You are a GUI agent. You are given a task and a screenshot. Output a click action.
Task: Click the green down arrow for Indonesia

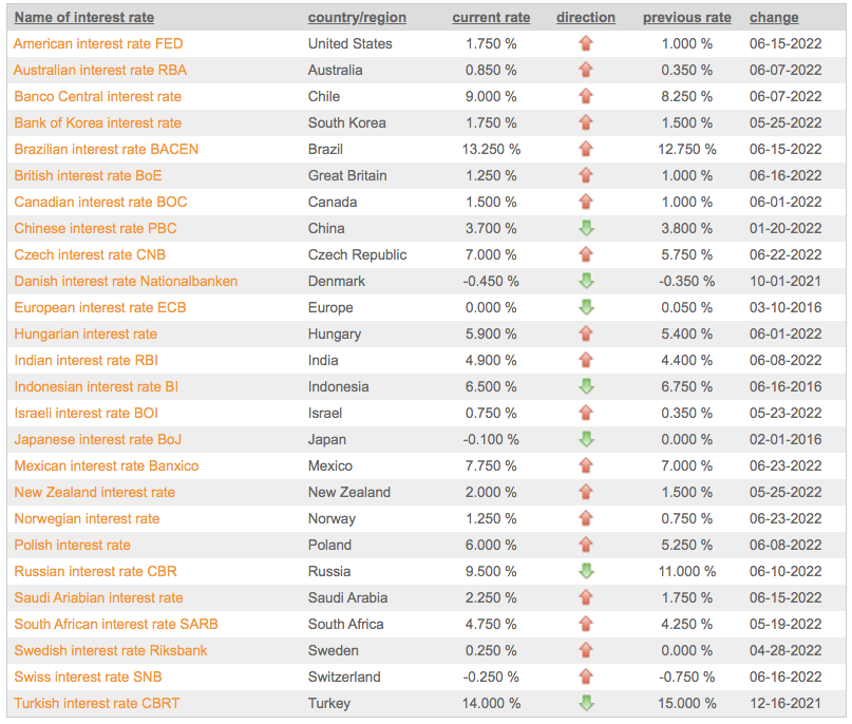click(586, 386)
